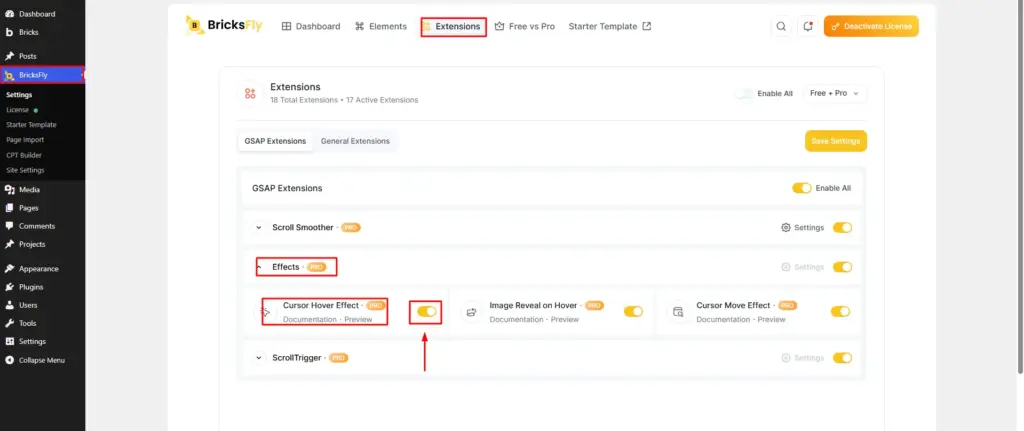Open the notifications bell icon

tap(808, 26)
